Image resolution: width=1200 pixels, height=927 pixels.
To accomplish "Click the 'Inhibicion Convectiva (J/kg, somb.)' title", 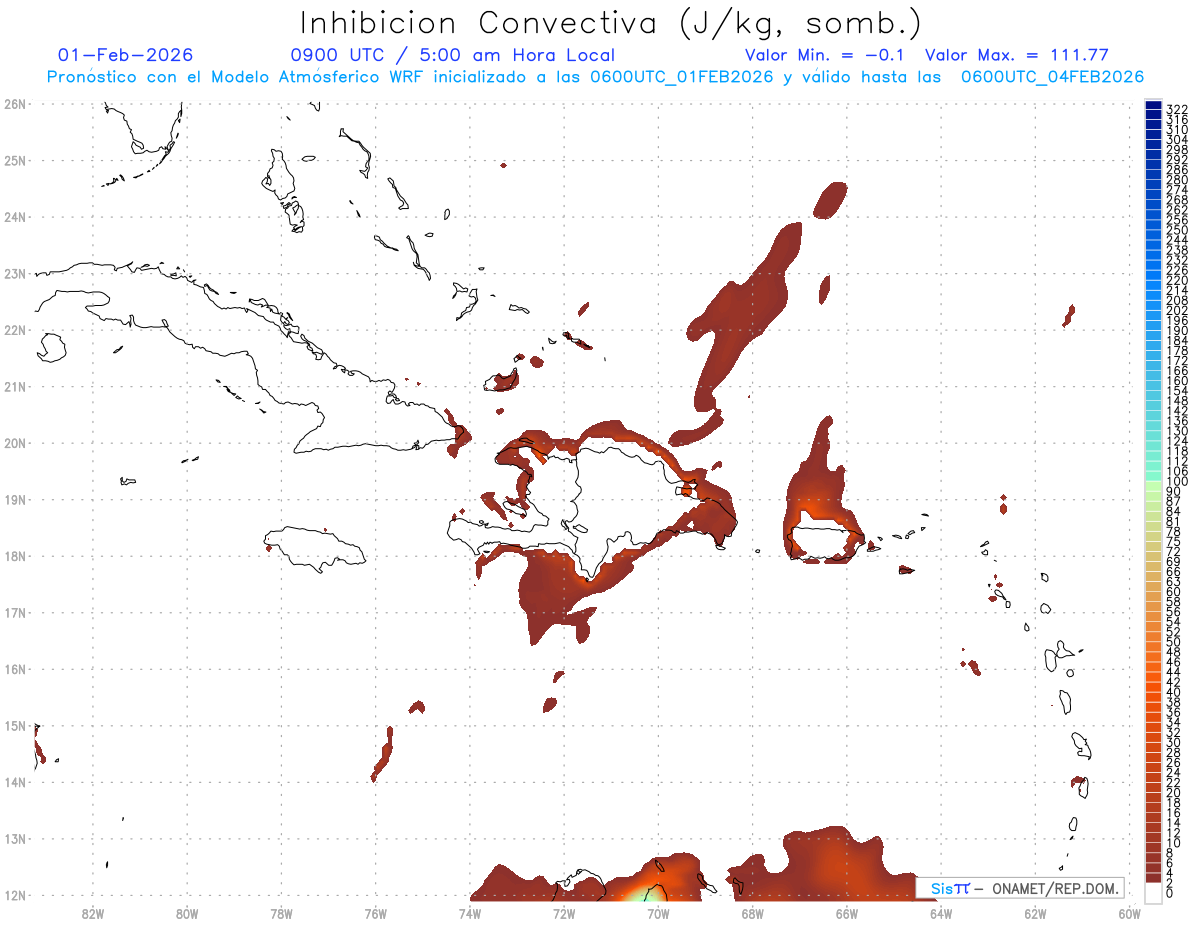I will pos(610,24).
